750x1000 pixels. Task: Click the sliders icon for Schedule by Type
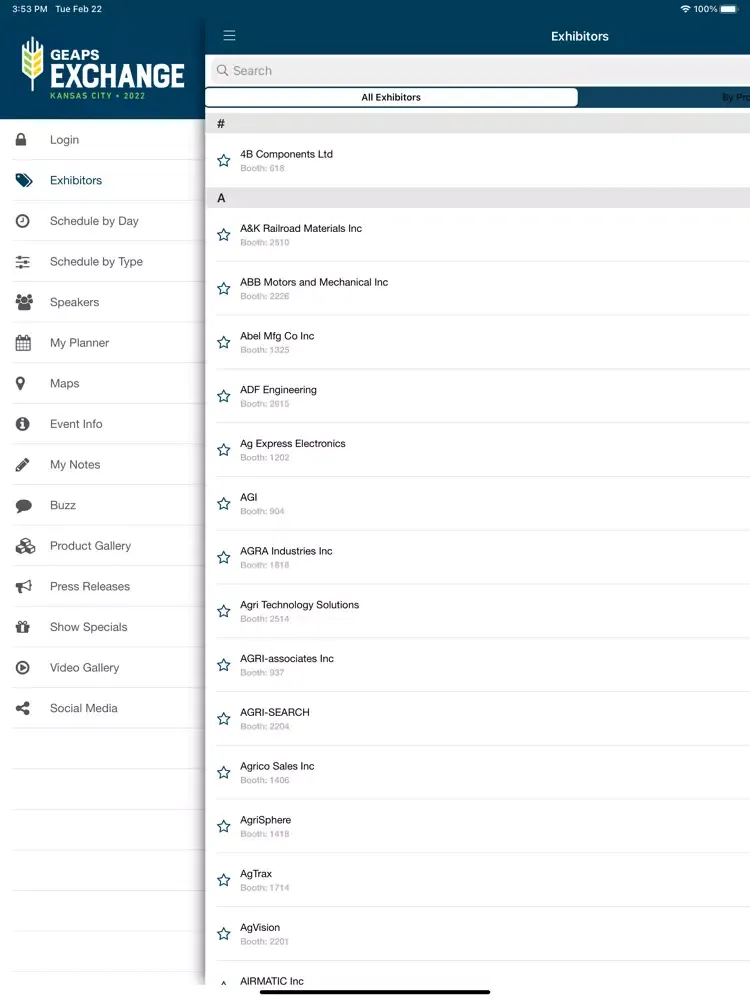point(22,261)
